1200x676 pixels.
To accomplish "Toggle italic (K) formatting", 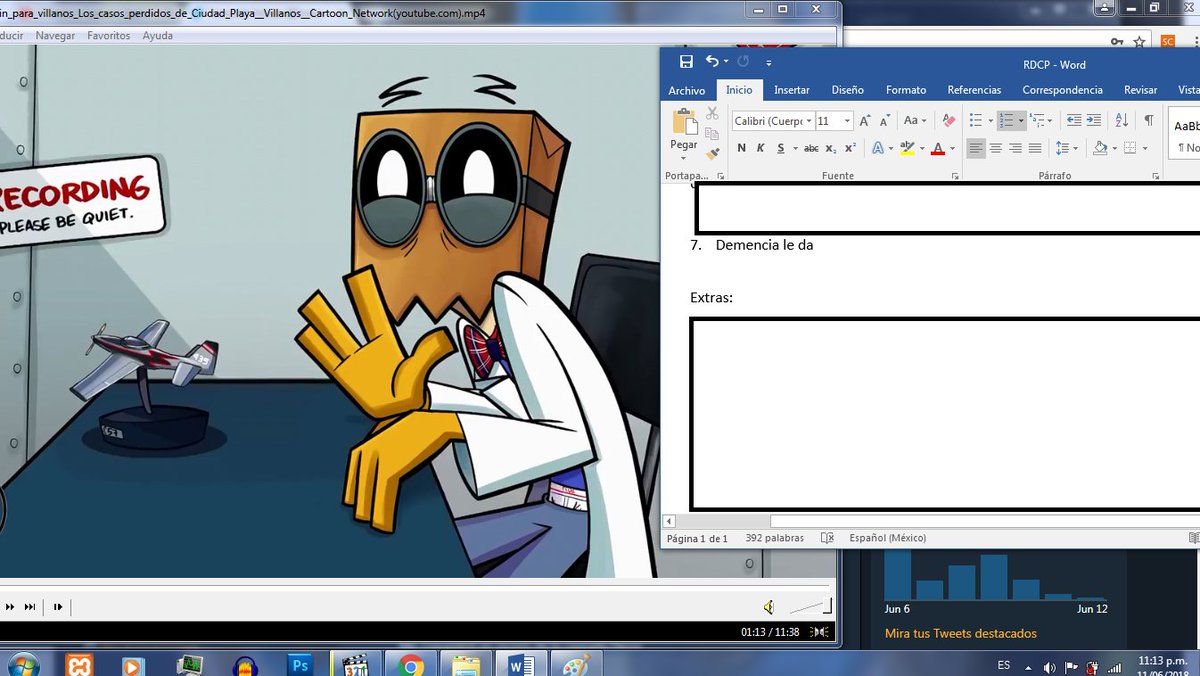I will (760, 148).
